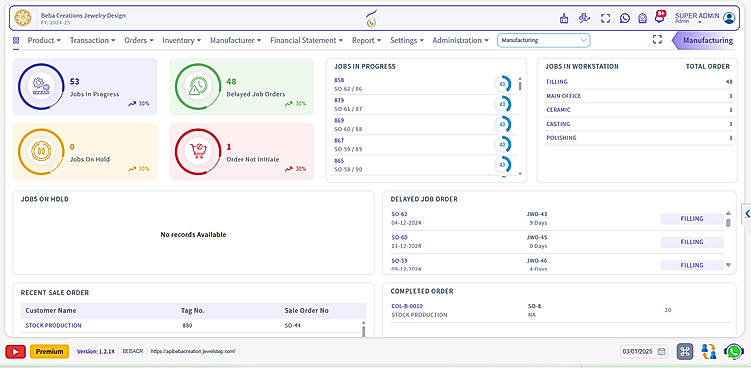Open completed order COL-B-0010
The width and height of the screenshot is (751, 368).
click(407, 306)
